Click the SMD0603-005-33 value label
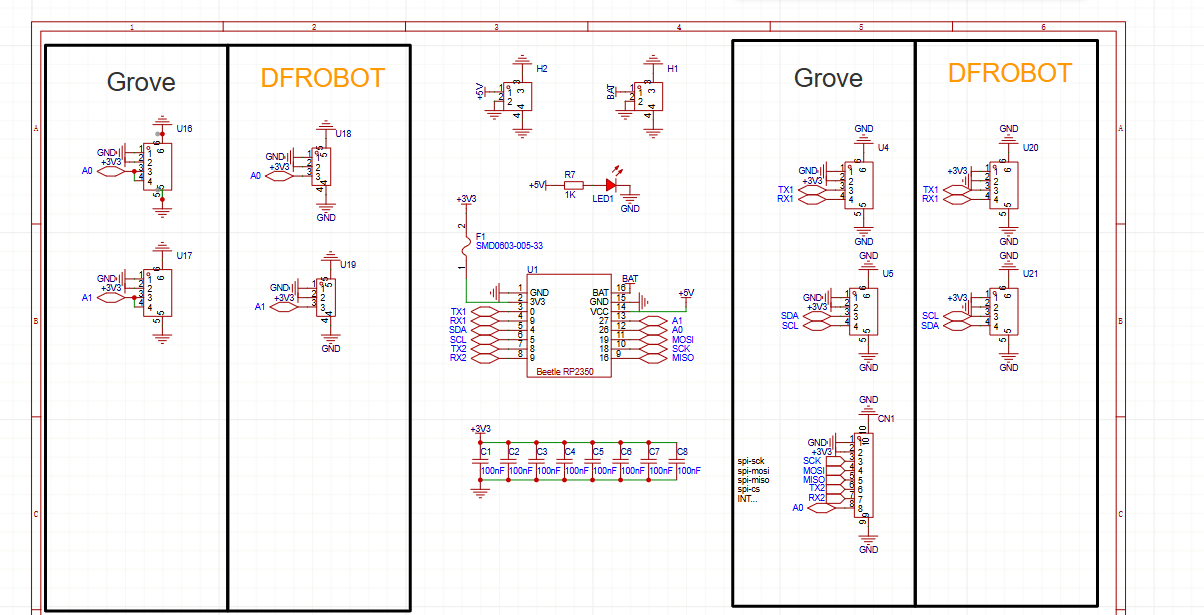The width and height of the screenshot is (1204, 615). click(511, 245)
